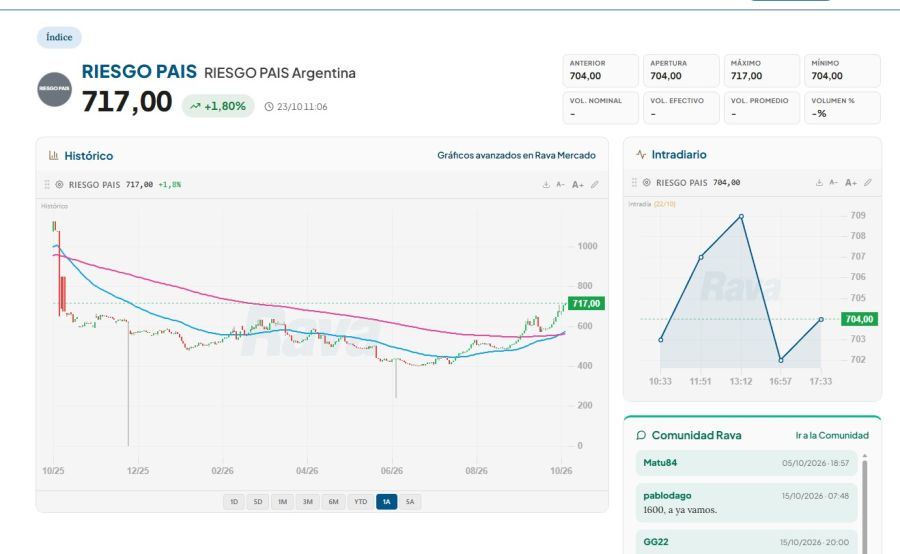Select the pencil draw tool on Intradiario chart
The height and width of the screenshot is (554, 900).
[x=868, y=183]
